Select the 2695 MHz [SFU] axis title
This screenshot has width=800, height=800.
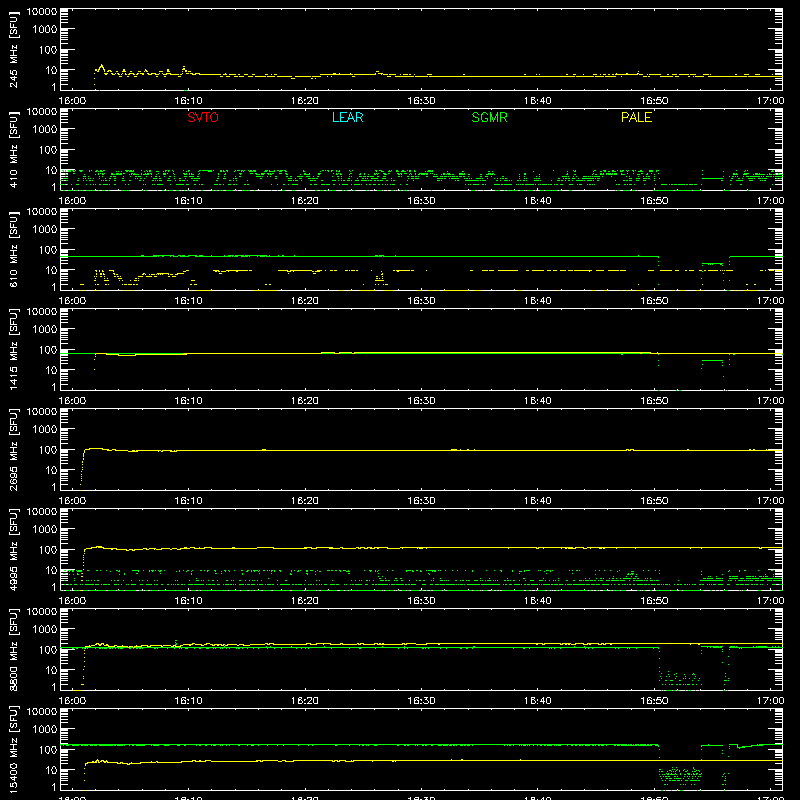coord(14,449)
